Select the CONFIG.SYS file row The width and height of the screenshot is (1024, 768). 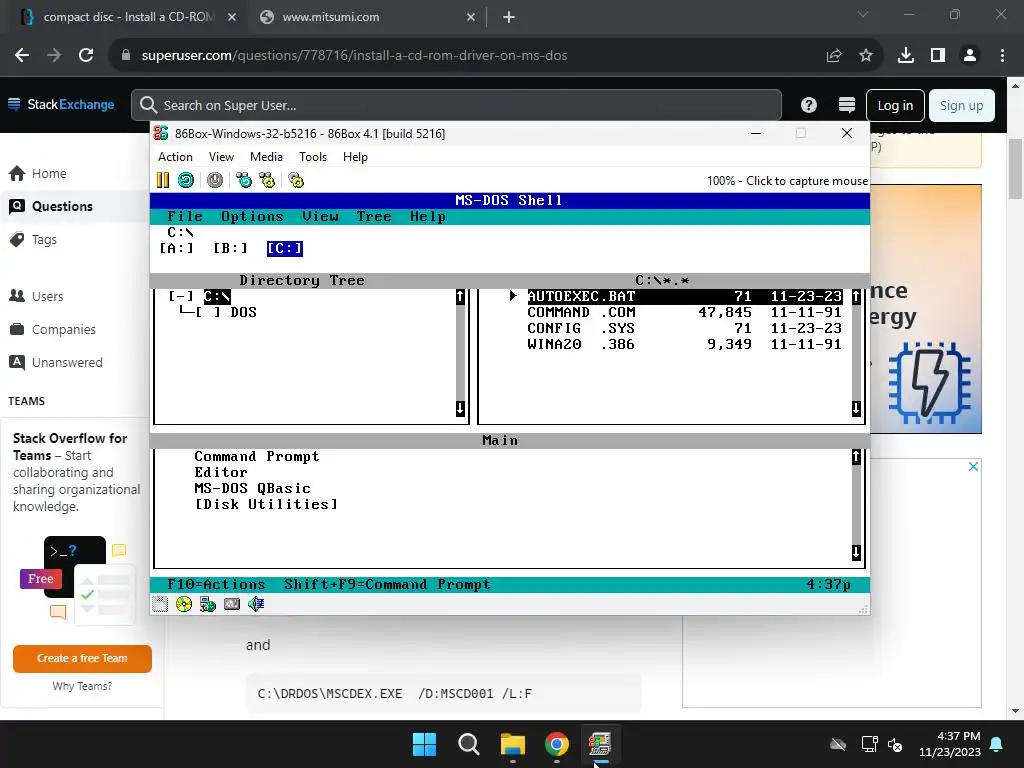point(684,328)
